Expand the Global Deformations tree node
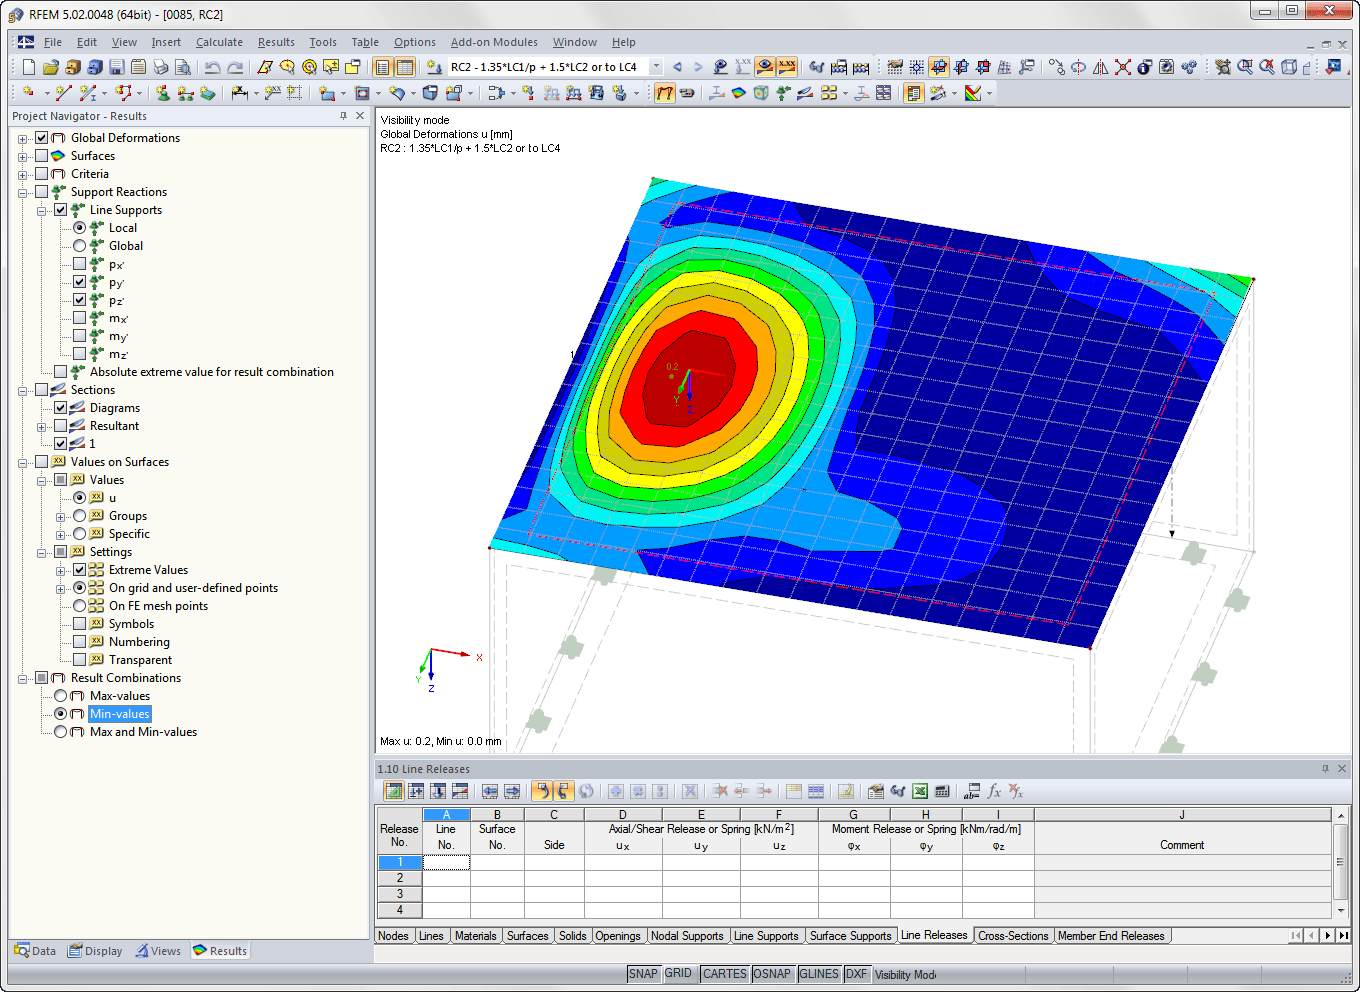1360x992 pixels. click(22, 139)
